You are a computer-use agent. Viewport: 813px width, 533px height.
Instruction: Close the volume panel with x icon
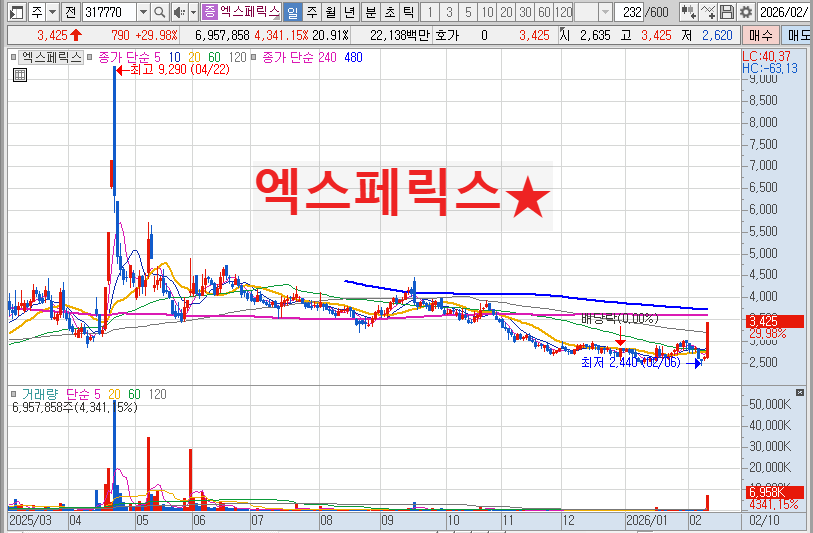[x=800, y=392]
